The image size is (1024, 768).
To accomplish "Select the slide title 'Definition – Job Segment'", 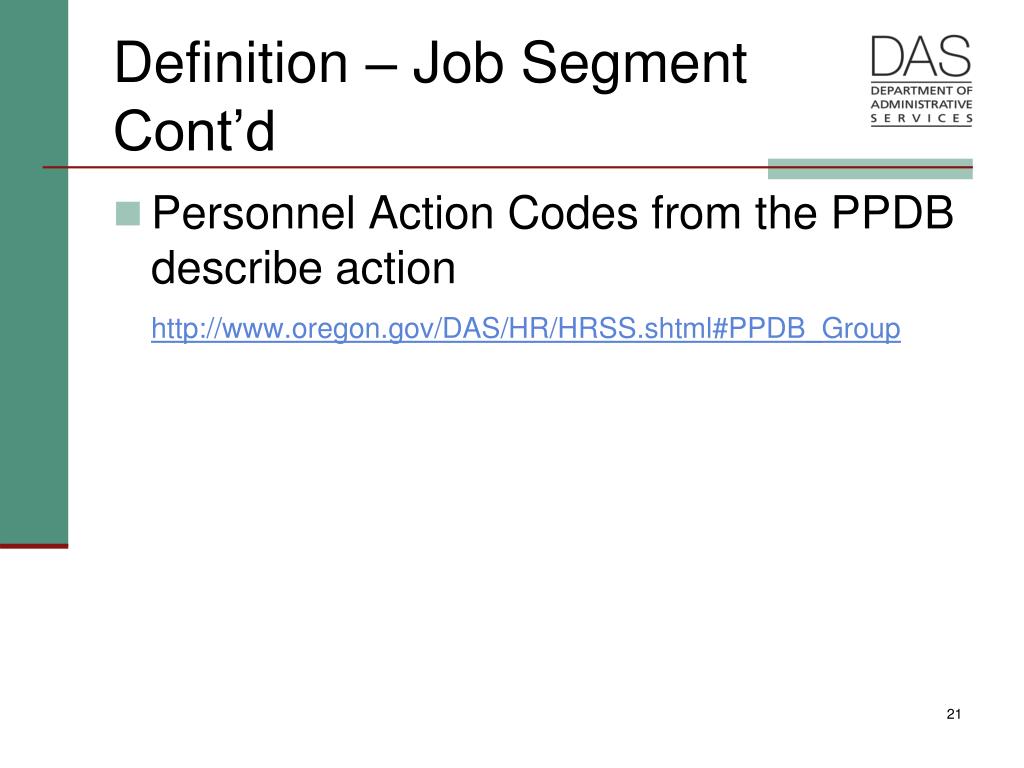I will pyautogui.click(x=430, y=63).
